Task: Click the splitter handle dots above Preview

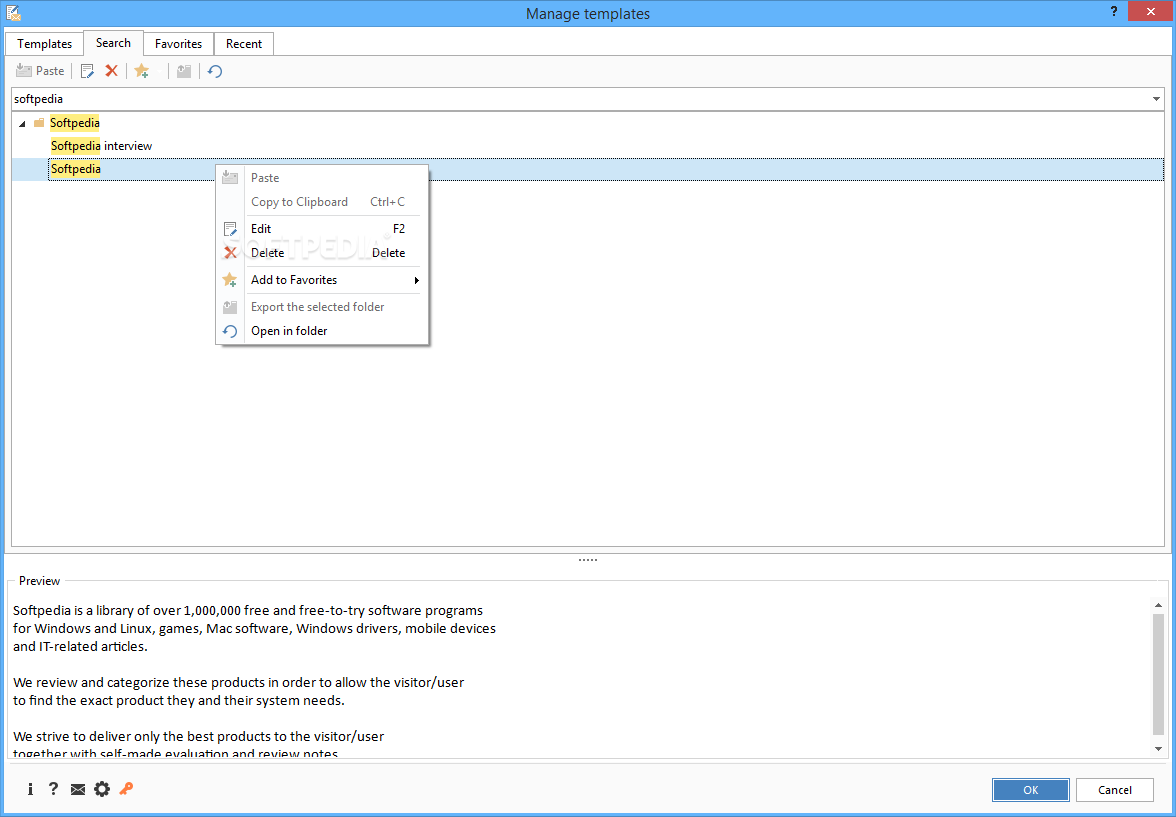Action: click(x=588, y=560)
